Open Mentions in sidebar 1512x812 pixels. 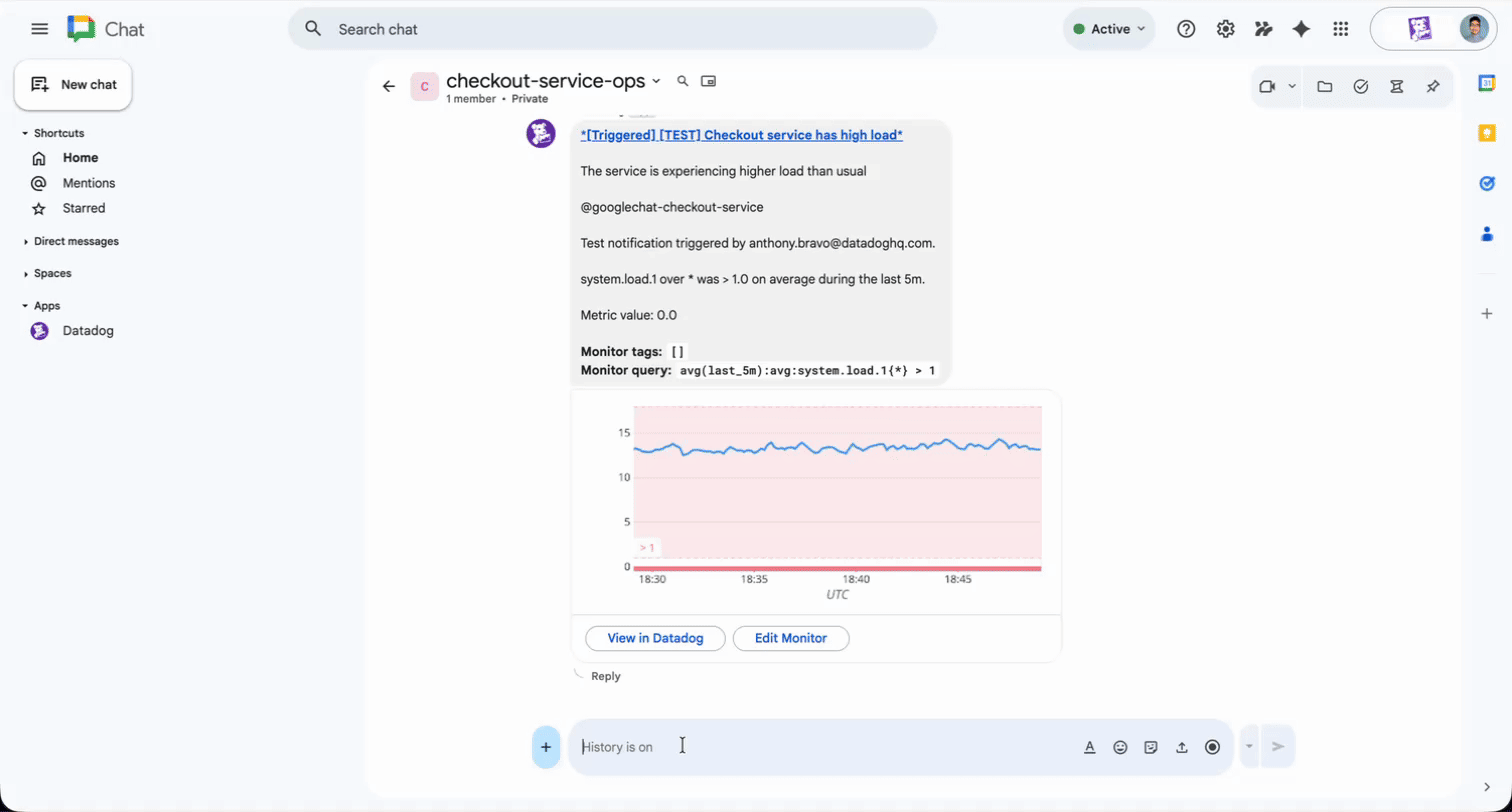point(88,183)
